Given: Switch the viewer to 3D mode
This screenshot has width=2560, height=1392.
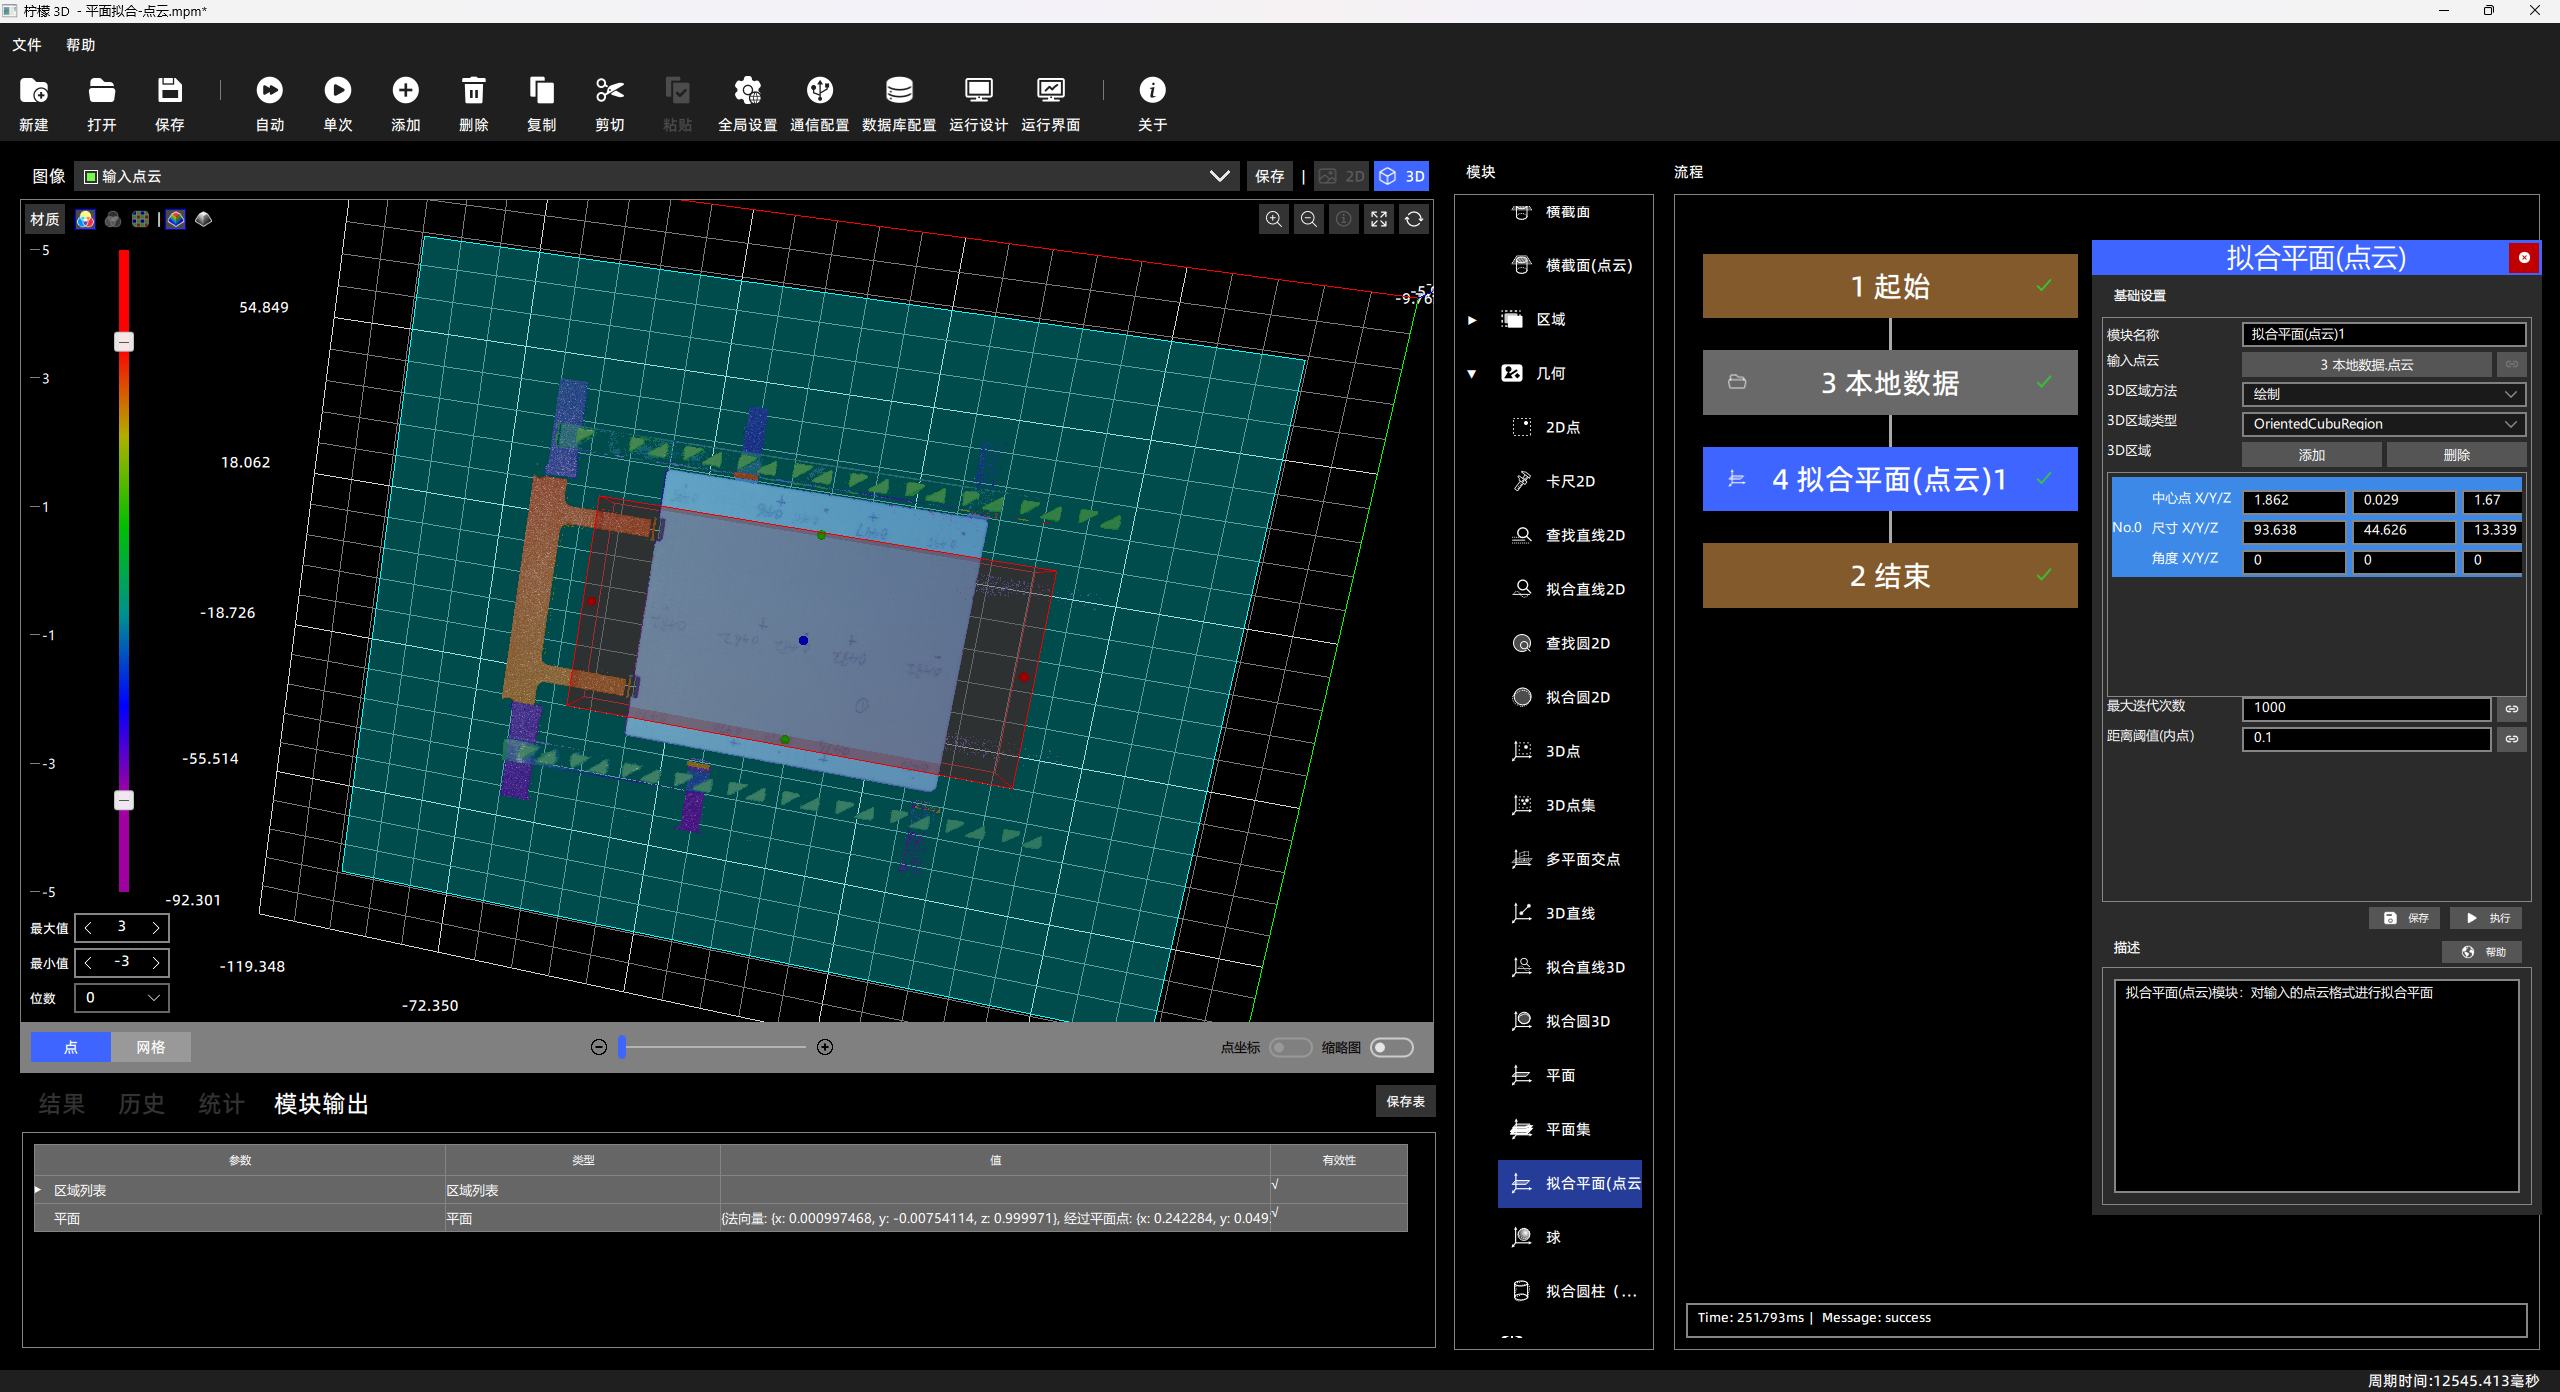Looking at the screenshot, I should pos(1401,176).
